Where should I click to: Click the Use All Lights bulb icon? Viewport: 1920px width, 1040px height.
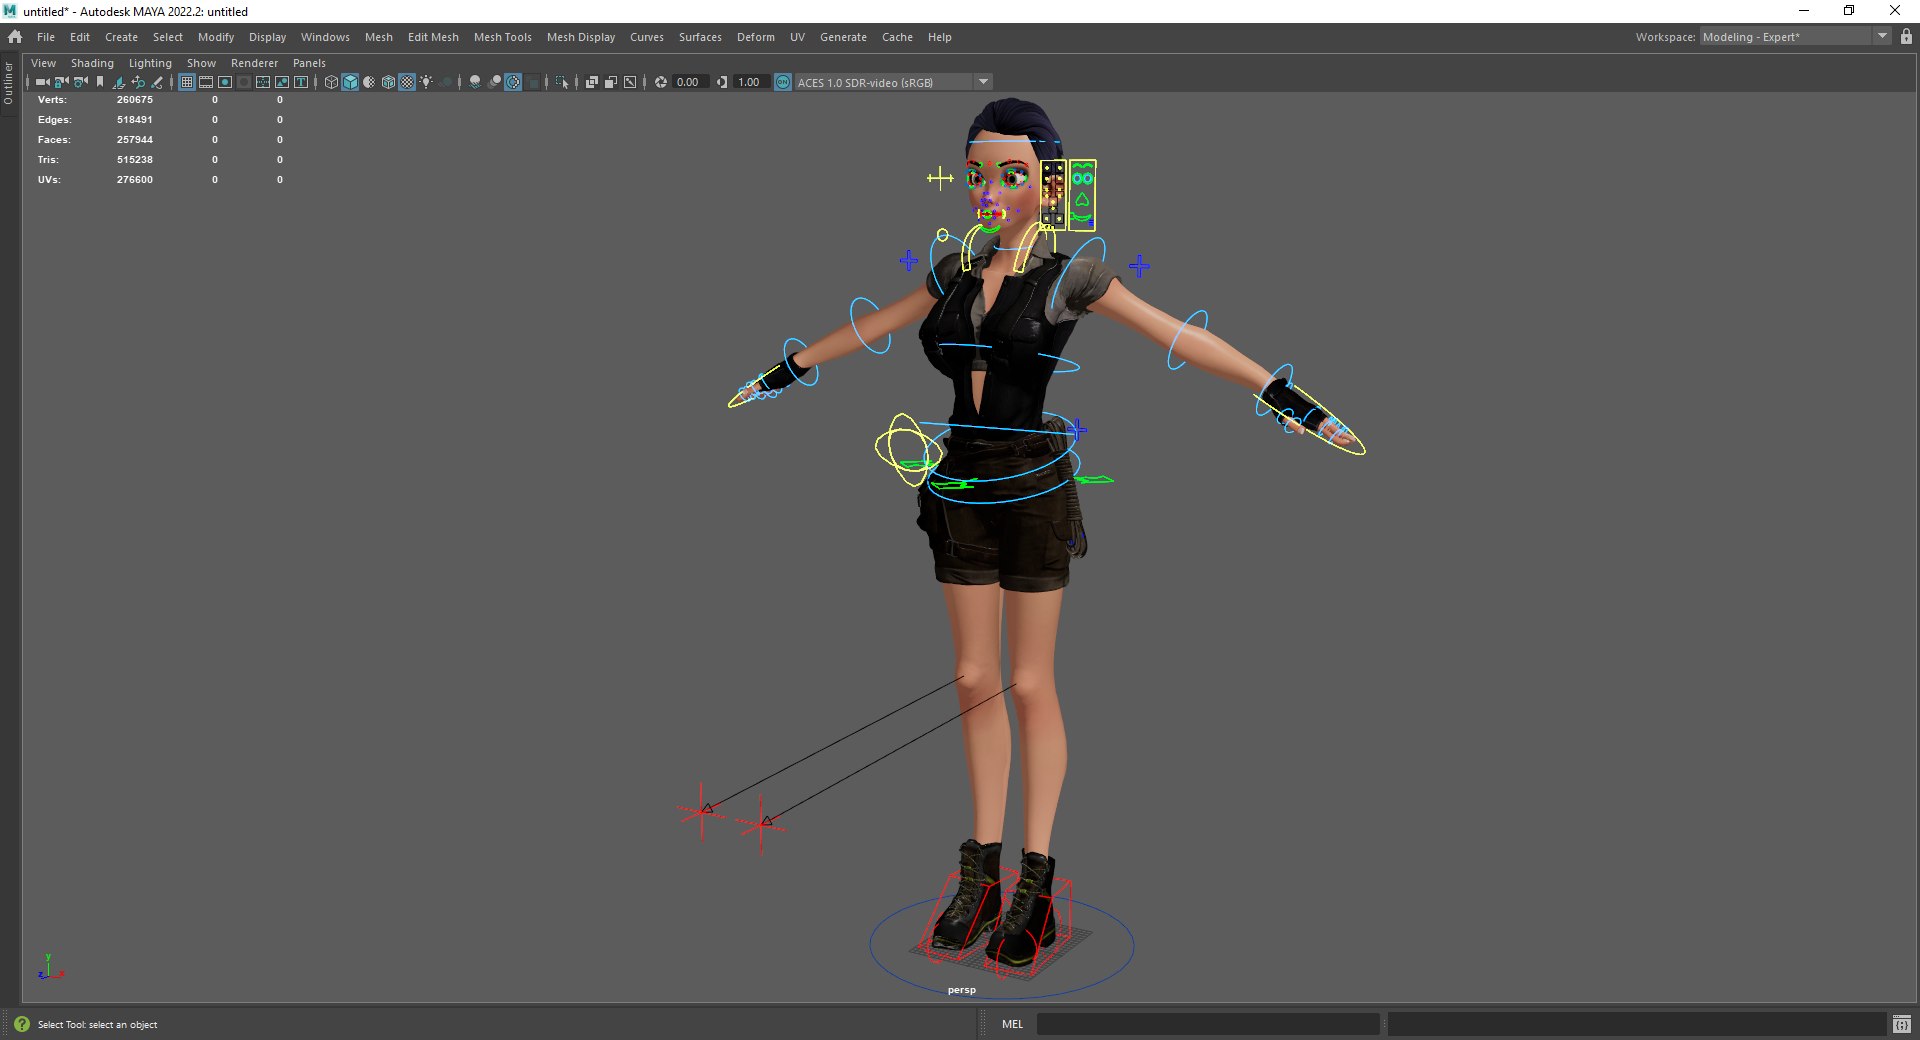pos(426,82)
